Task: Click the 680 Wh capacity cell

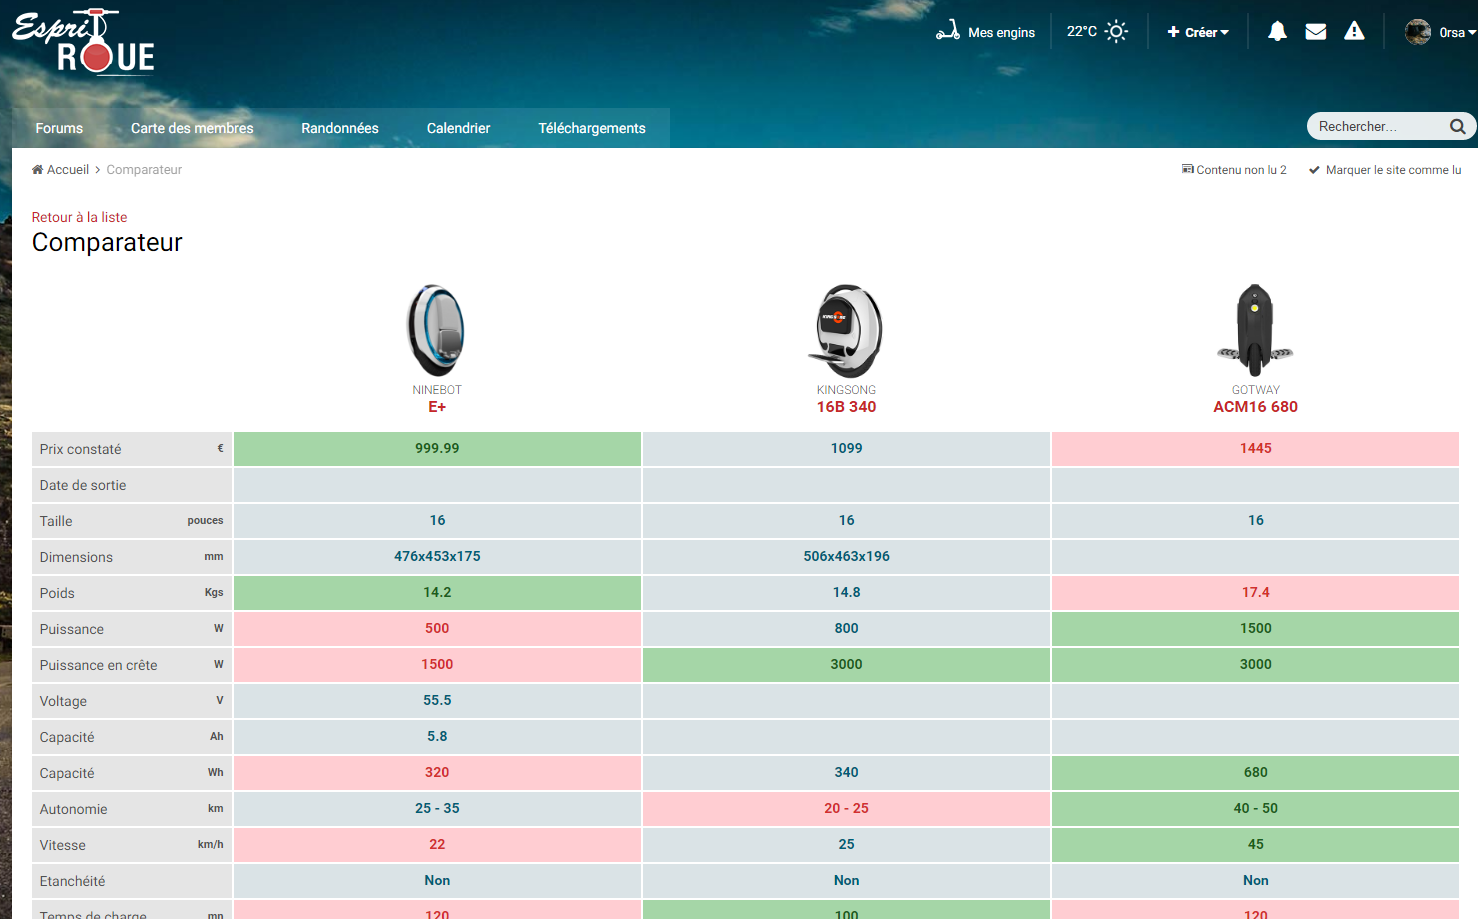Action: coord(1255,772)
